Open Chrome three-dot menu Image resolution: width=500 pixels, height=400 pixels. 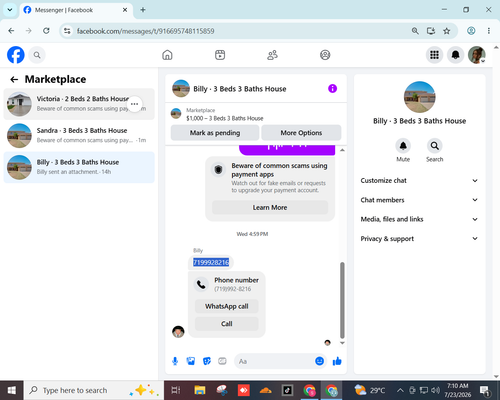[x=489, y=31]
